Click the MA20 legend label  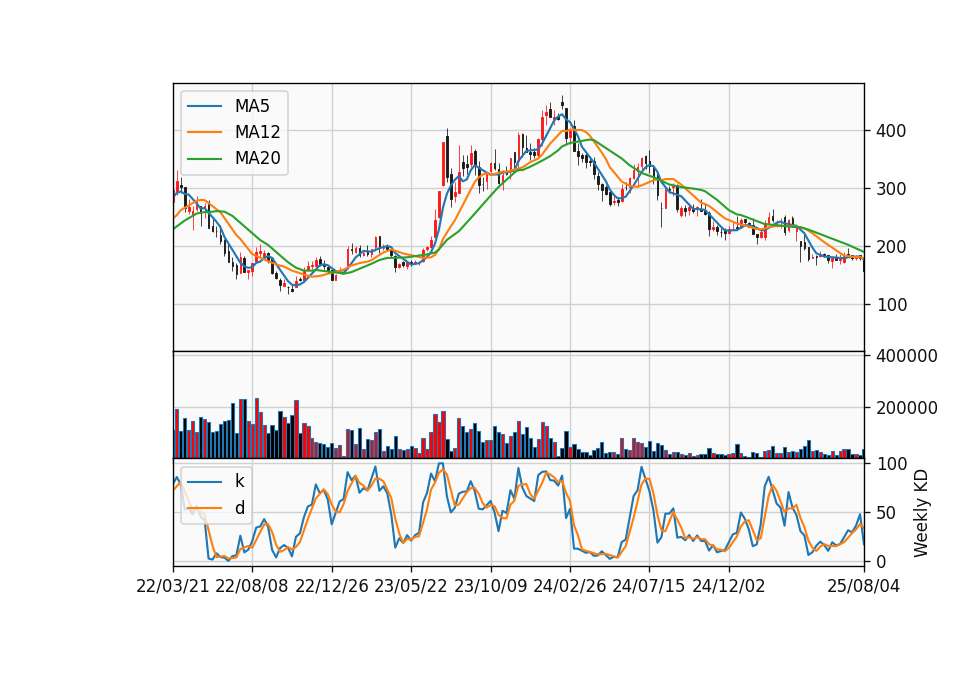tap(257, 158)
